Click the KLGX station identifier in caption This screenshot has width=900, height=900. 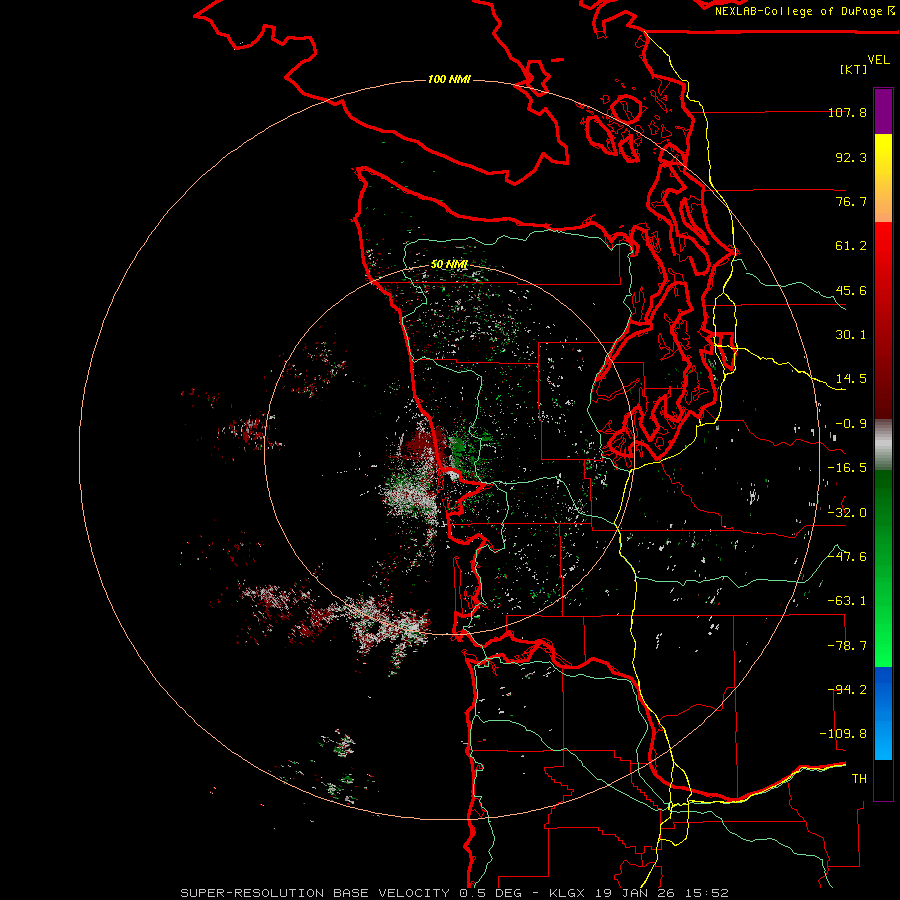click(568, 893)
